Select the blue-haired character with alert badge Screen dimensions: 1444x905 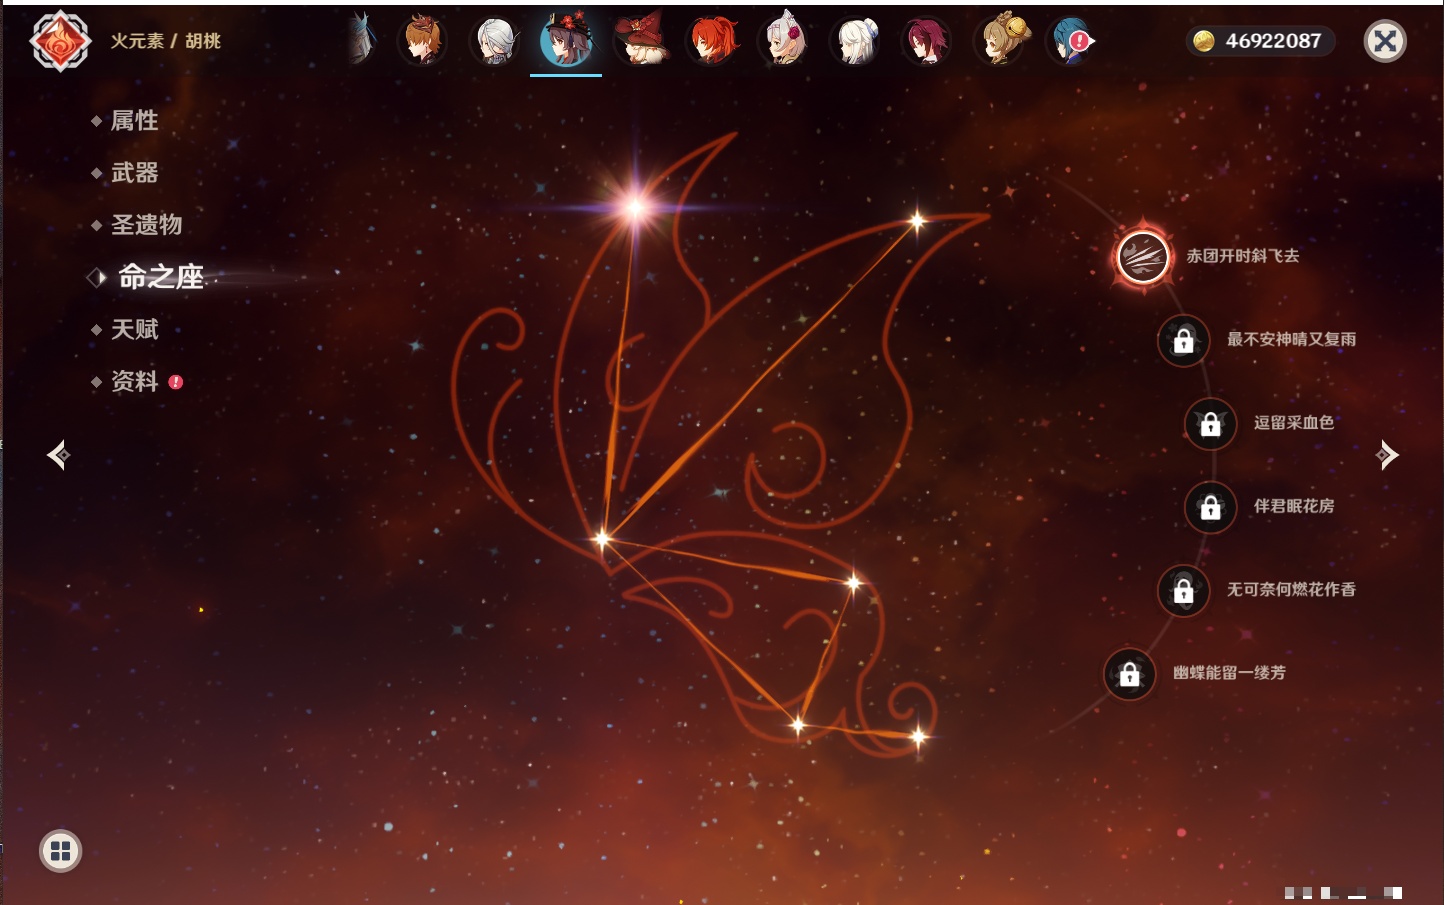1070,41
